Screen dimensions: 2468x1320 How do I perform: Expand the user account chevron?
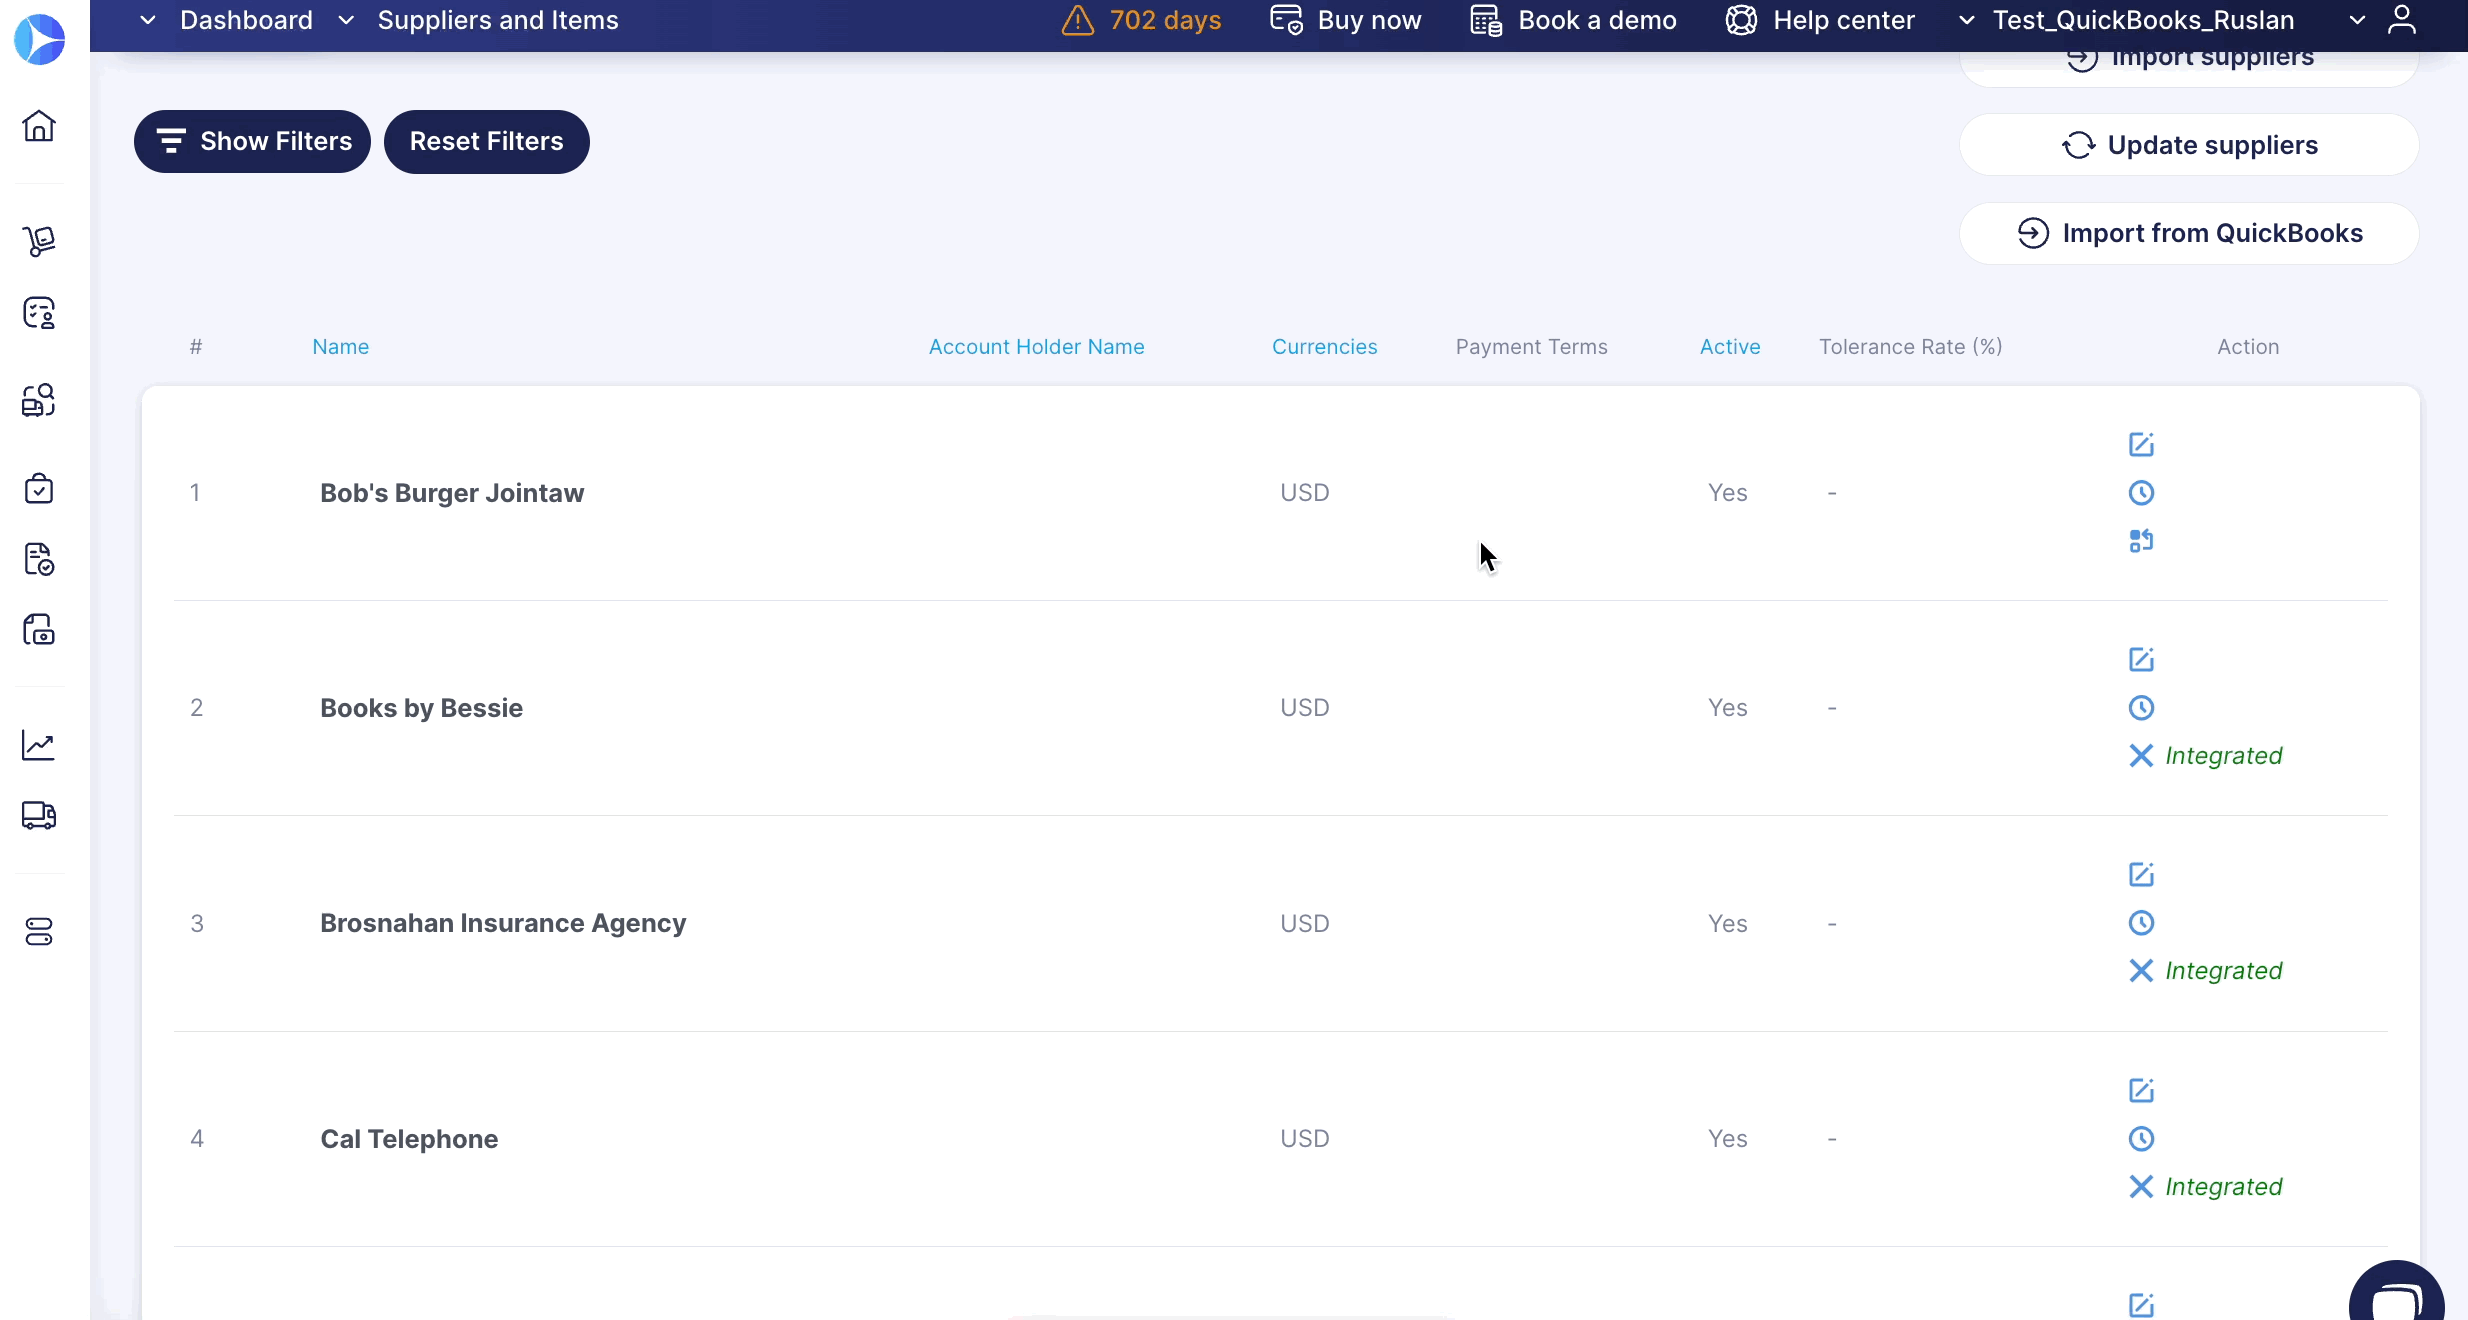click(2357, 20)
